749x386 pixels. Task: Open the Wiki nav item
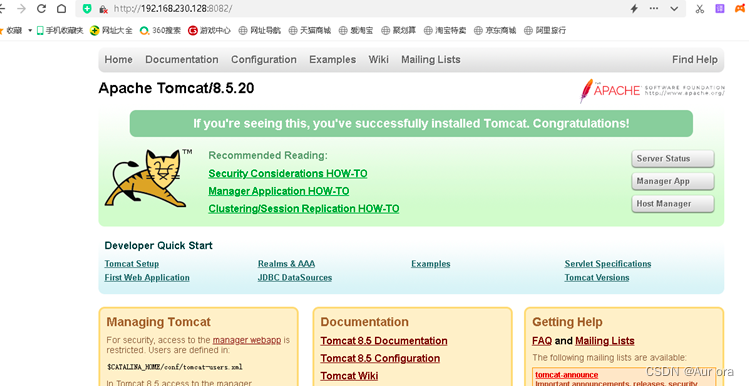point(378,60)
